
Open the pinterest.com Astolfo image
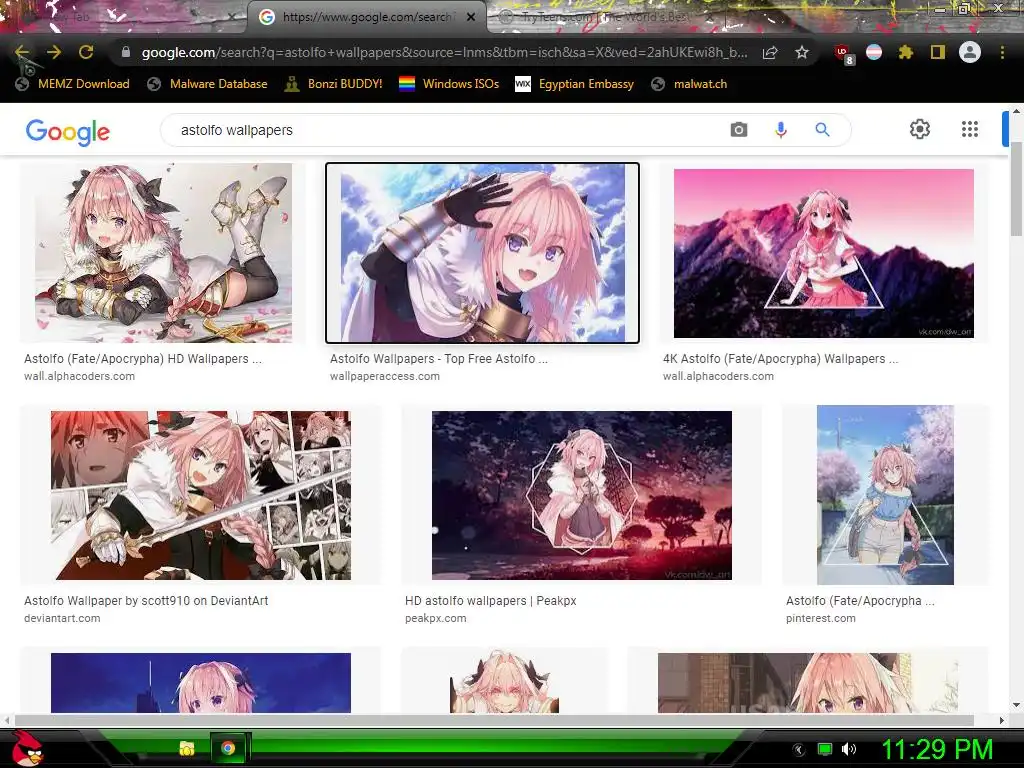pyautogui.click(x=885, y=495)
